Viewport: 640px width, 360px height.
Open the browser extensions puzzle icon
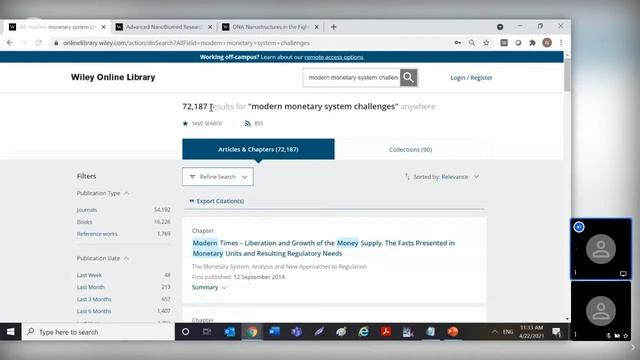pyautogui.click(x=532, y=43)
